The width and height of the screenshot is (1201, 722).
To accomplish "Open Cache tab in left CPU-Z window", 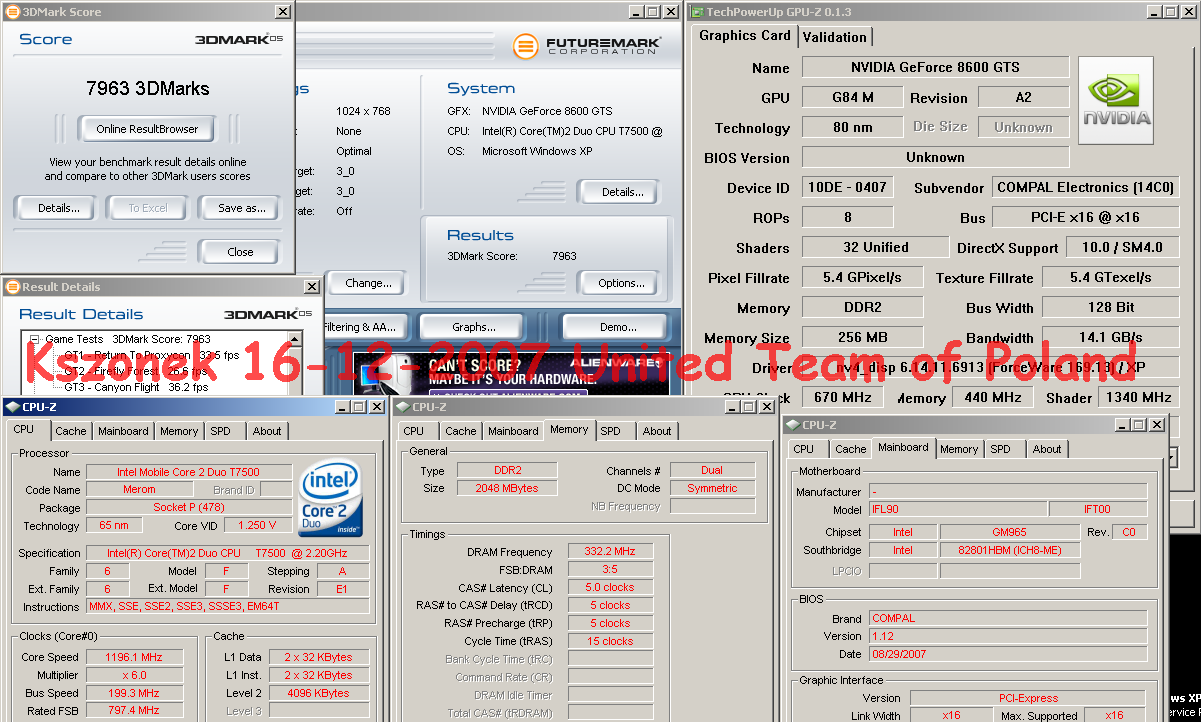I will pyautogui.click(x=71, y=431).
